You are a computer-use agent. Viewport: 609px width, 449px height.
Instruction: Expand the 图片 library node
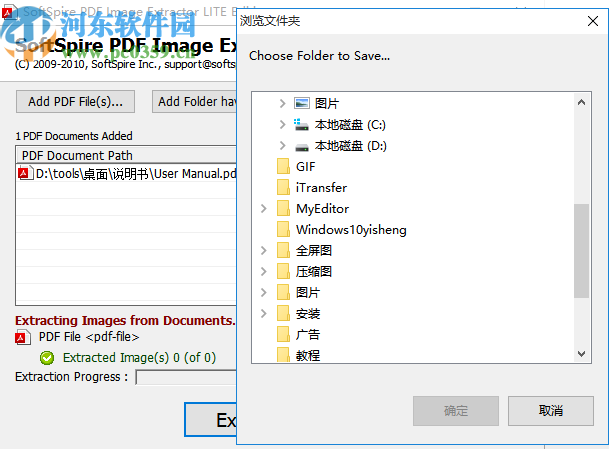282,103
